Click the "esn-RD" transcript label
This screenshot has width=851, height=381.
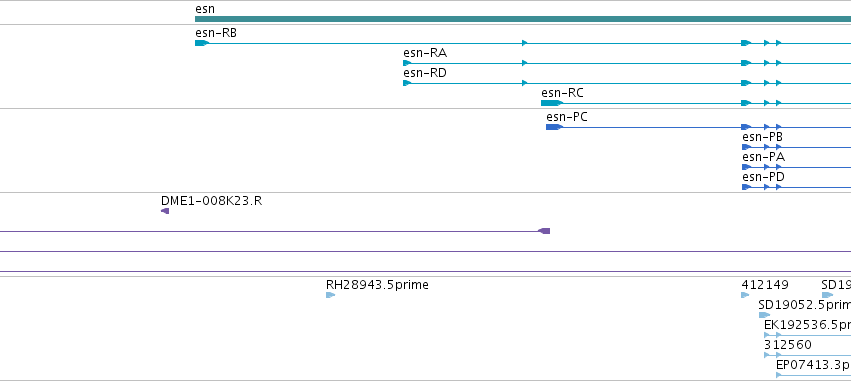(425, 73)
